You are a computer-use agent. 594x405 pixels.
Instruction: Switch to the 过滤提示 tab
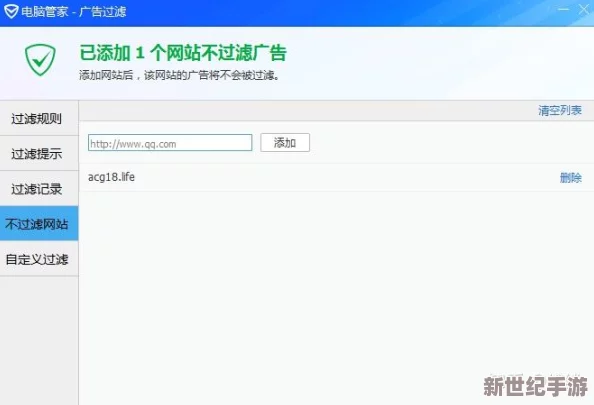coord(39,154)
